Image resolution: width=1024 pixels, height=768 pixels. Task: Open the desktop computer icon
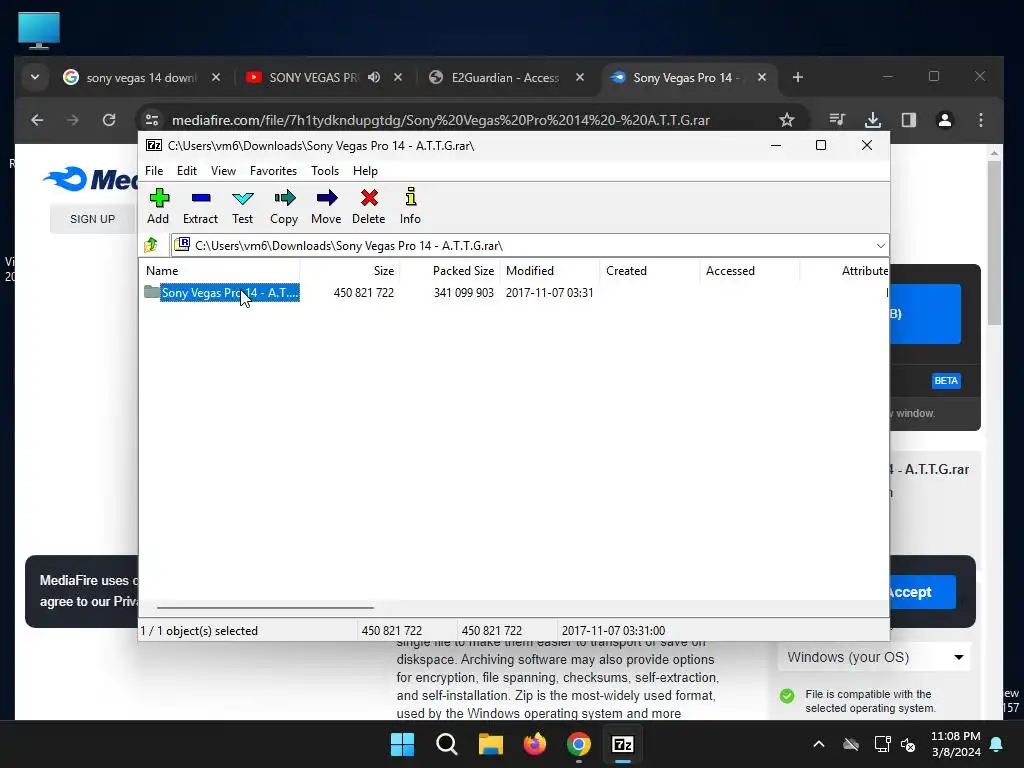click(39, 30)
